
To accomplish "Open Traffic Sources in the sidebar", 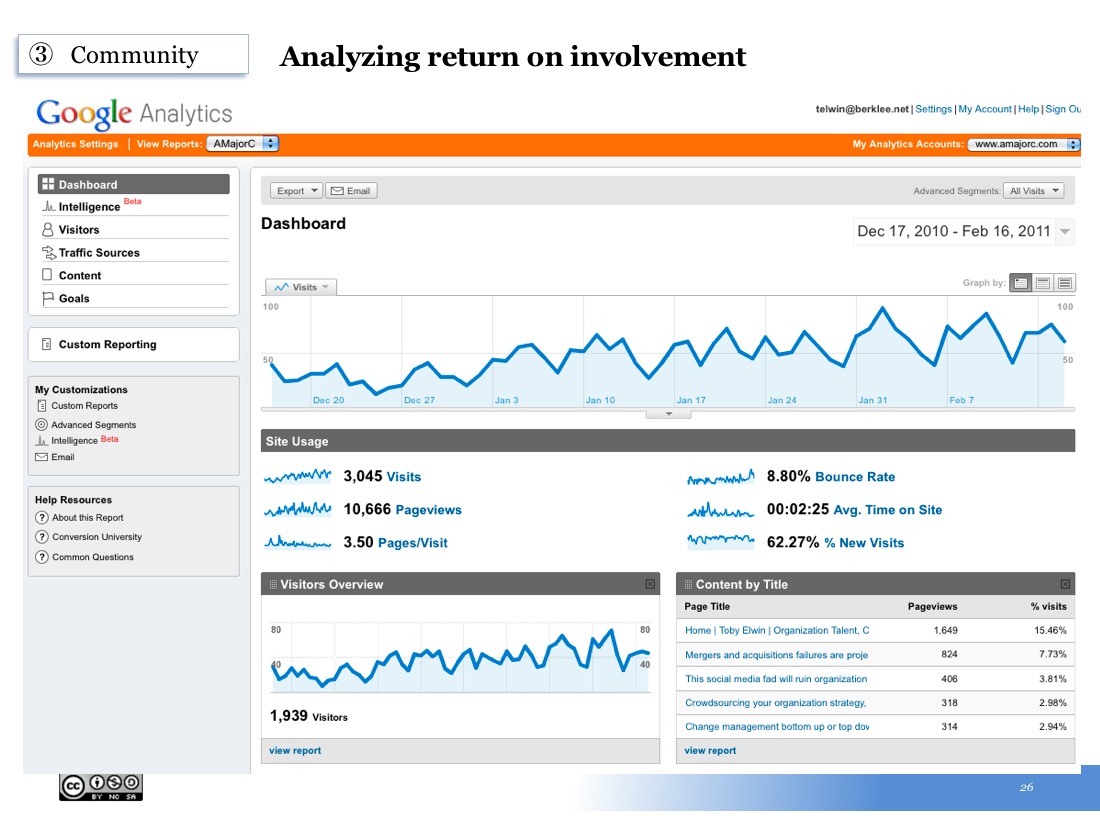I will pos(99,253).
